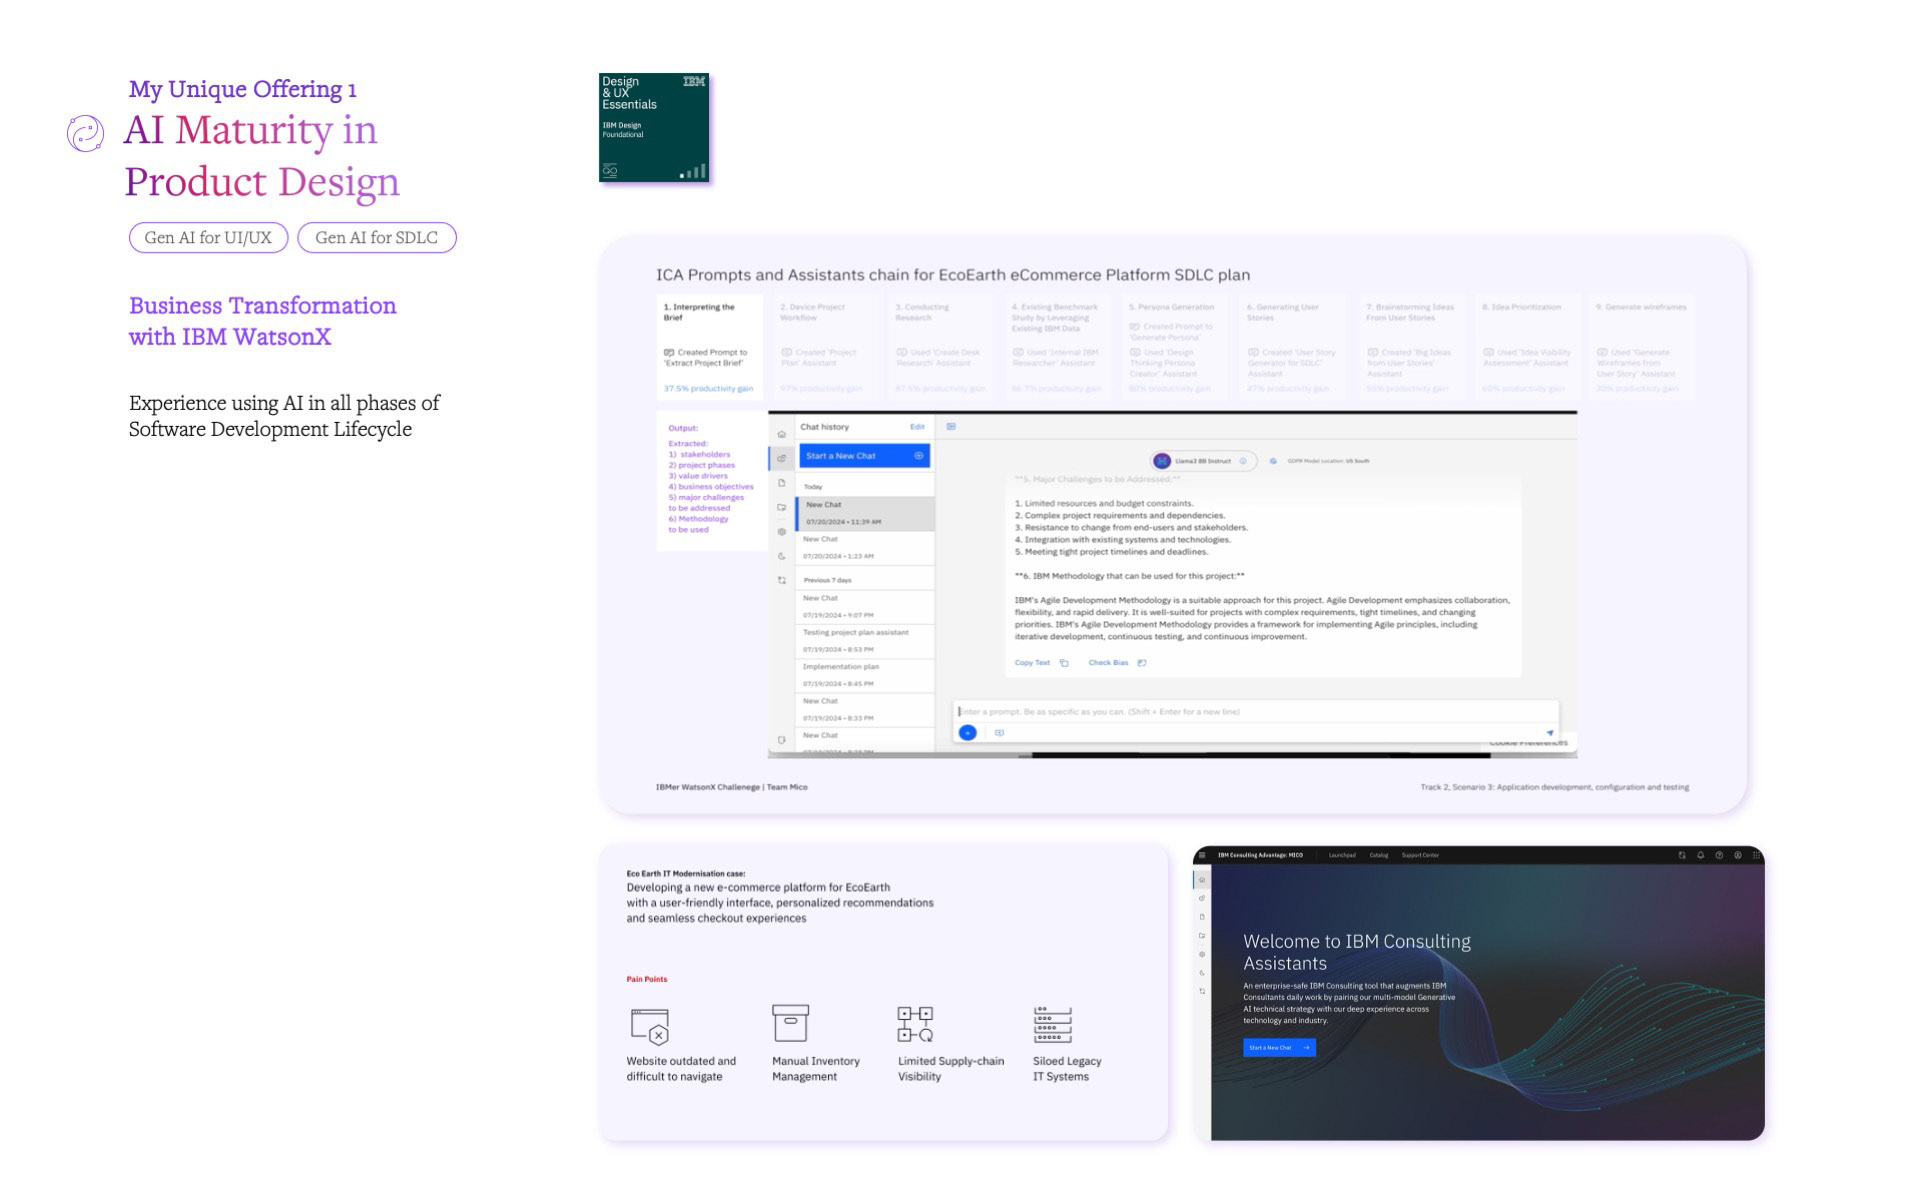
Task: Click Check Bias under the response
Action: coord(1108,662)
